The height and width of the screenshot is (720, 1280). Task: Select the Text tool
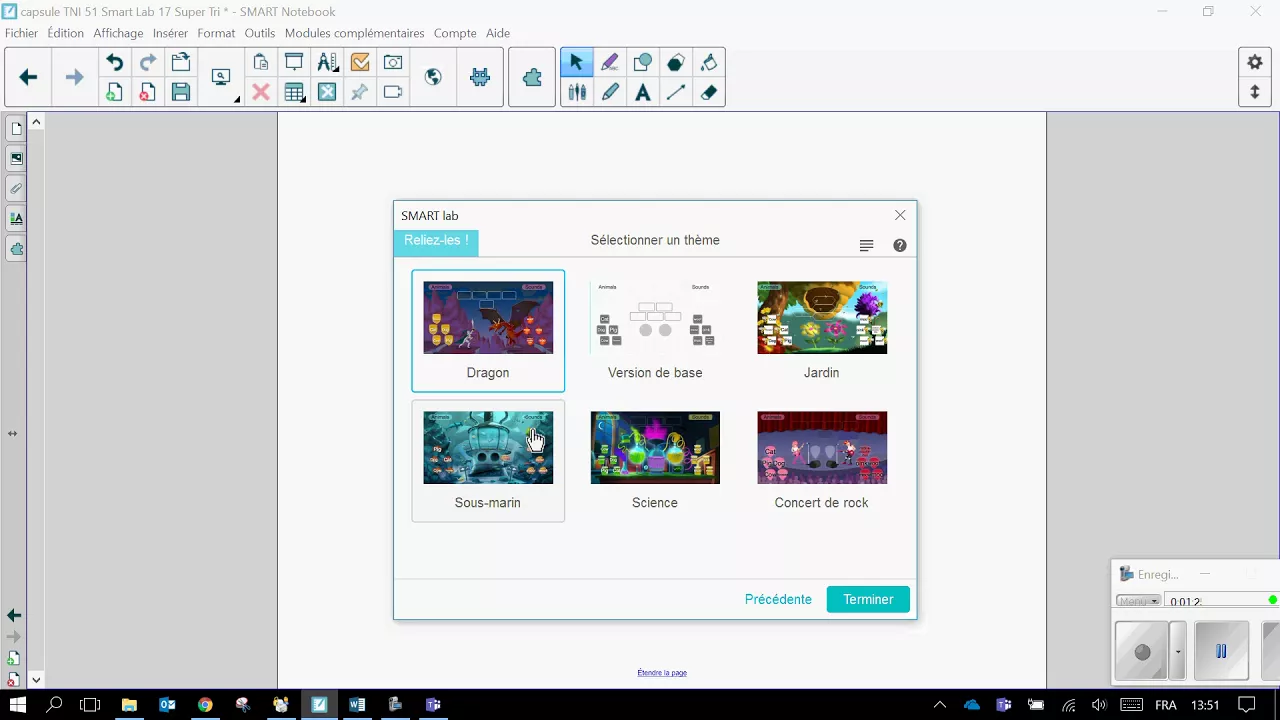[x=643, y=92]
